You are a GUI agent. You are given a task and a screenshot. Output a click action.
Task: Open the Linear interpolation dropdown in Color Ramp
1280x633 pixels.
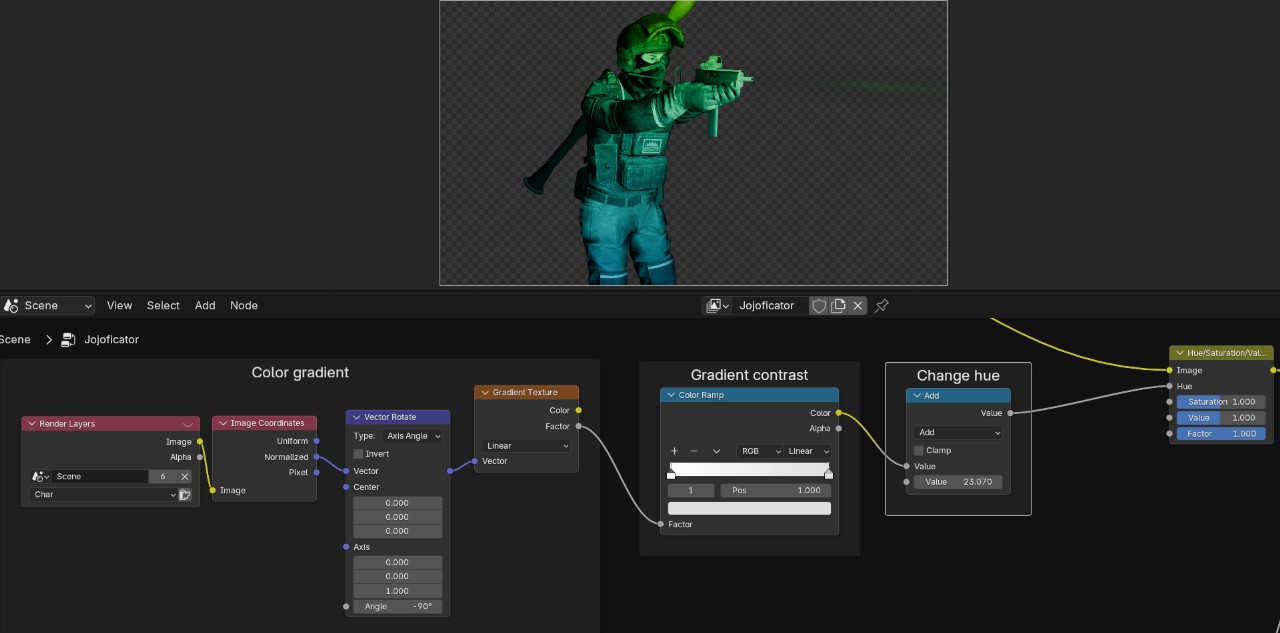(x=809, y=451)
